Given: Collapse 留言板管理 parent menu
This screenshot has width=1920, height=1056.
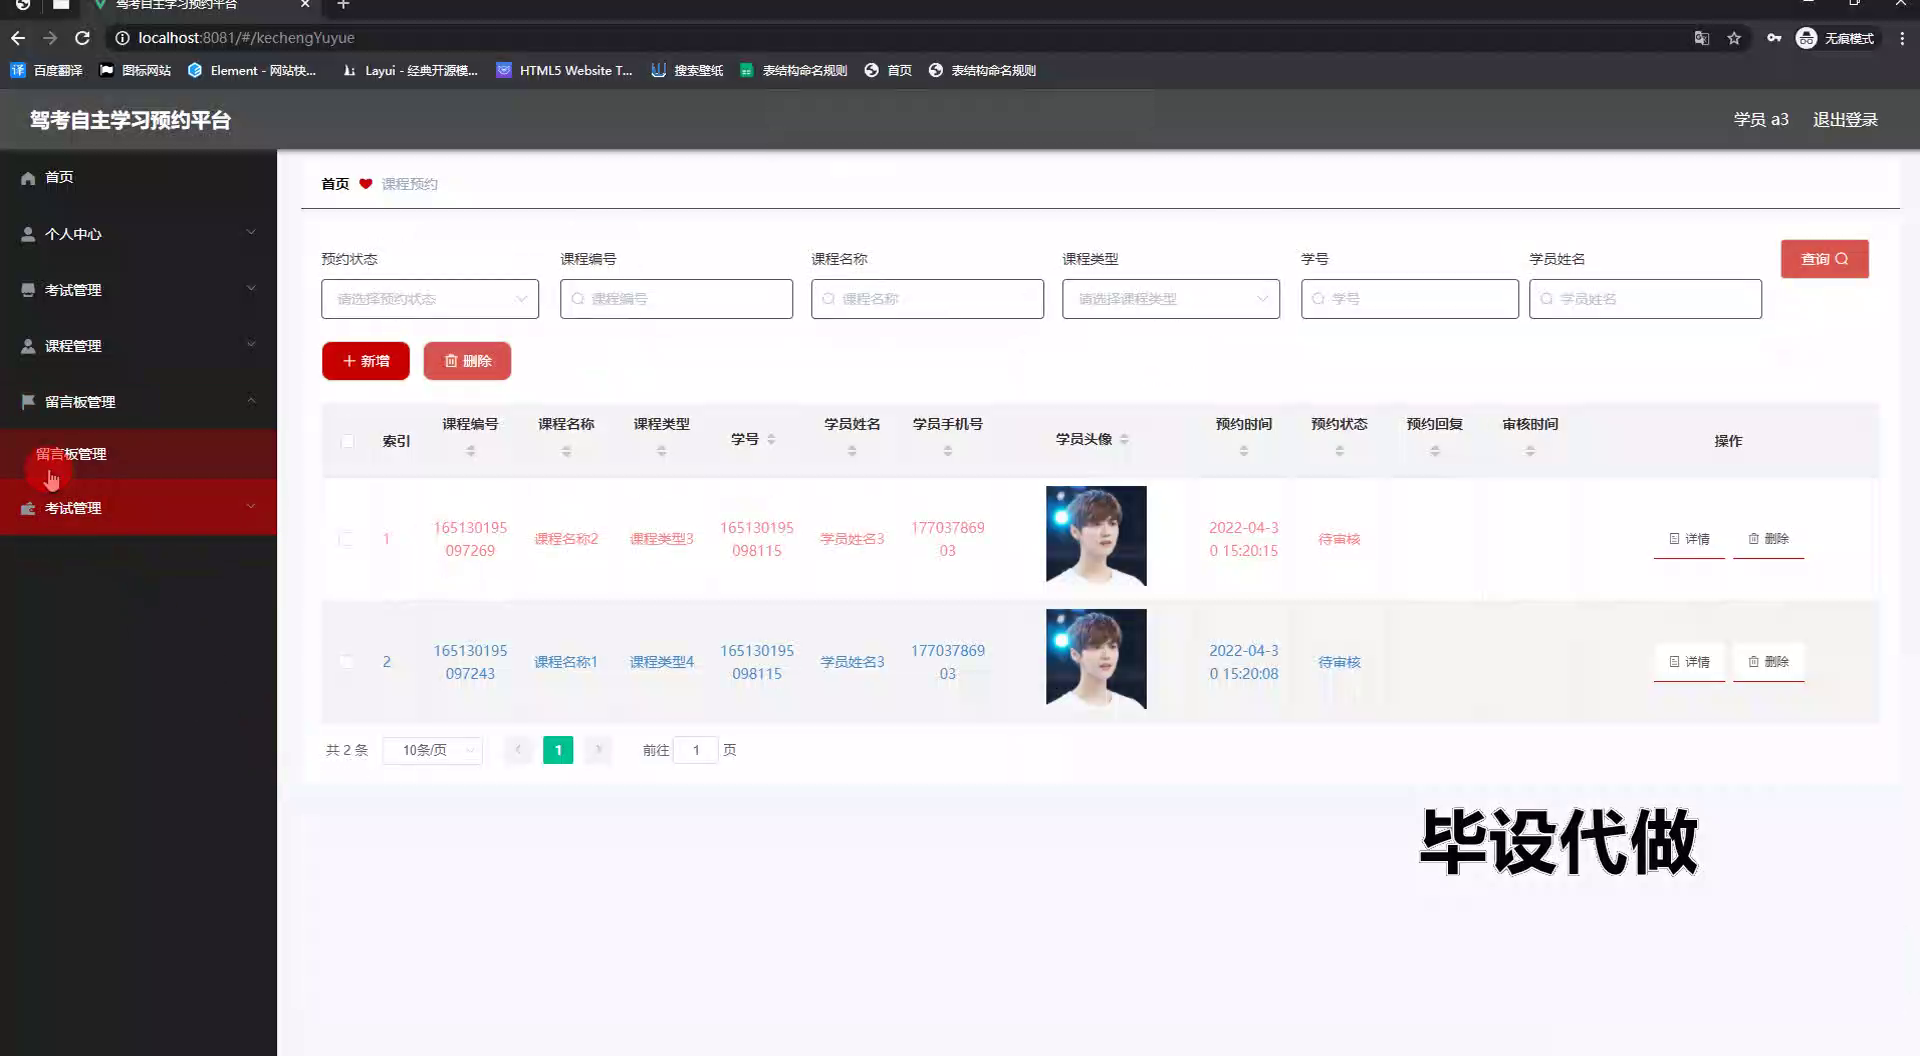Looking at the screenshot, I should pos(138,402).
